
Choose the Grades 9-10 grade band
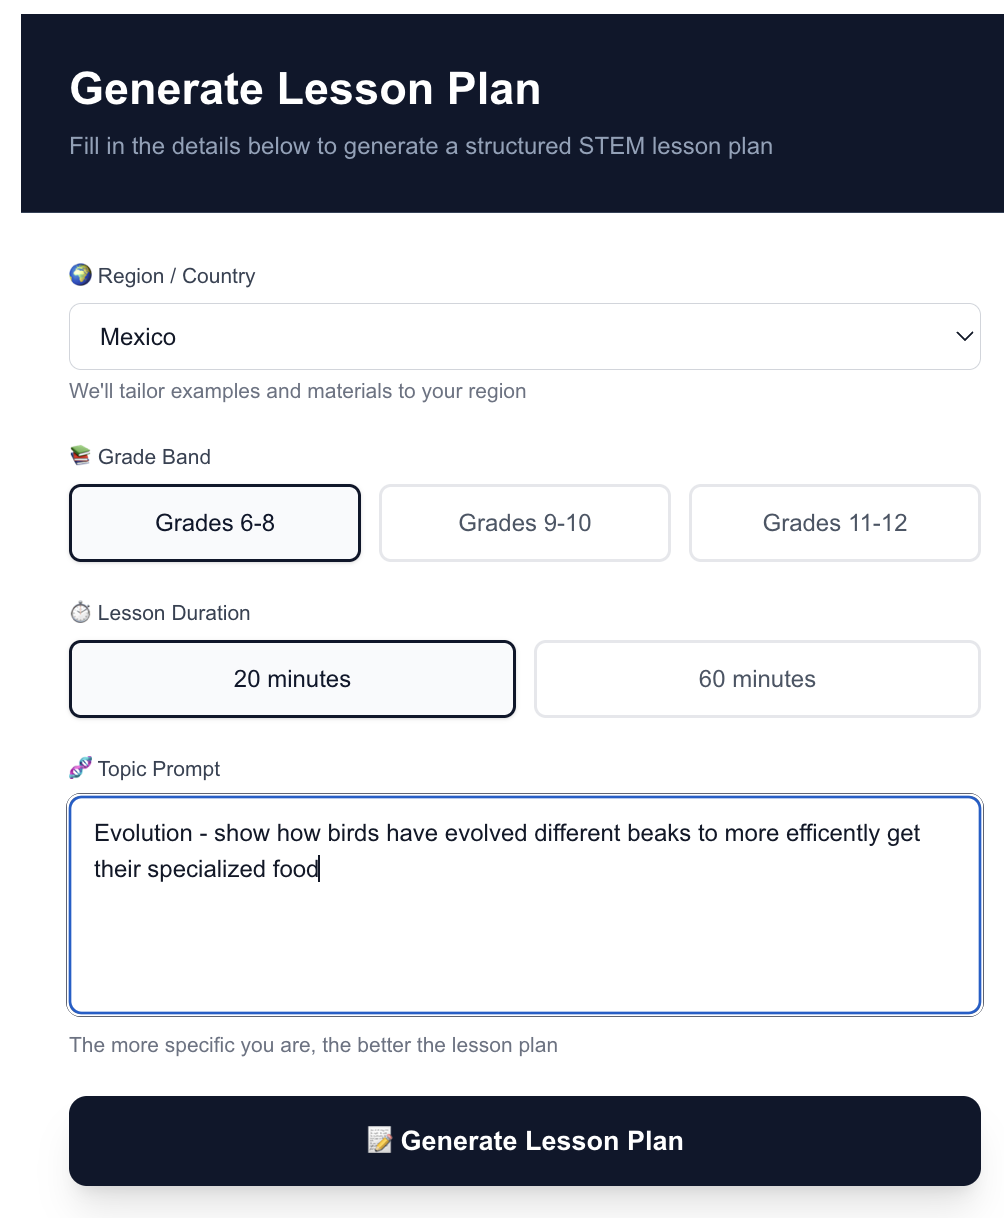coord(525,523)
